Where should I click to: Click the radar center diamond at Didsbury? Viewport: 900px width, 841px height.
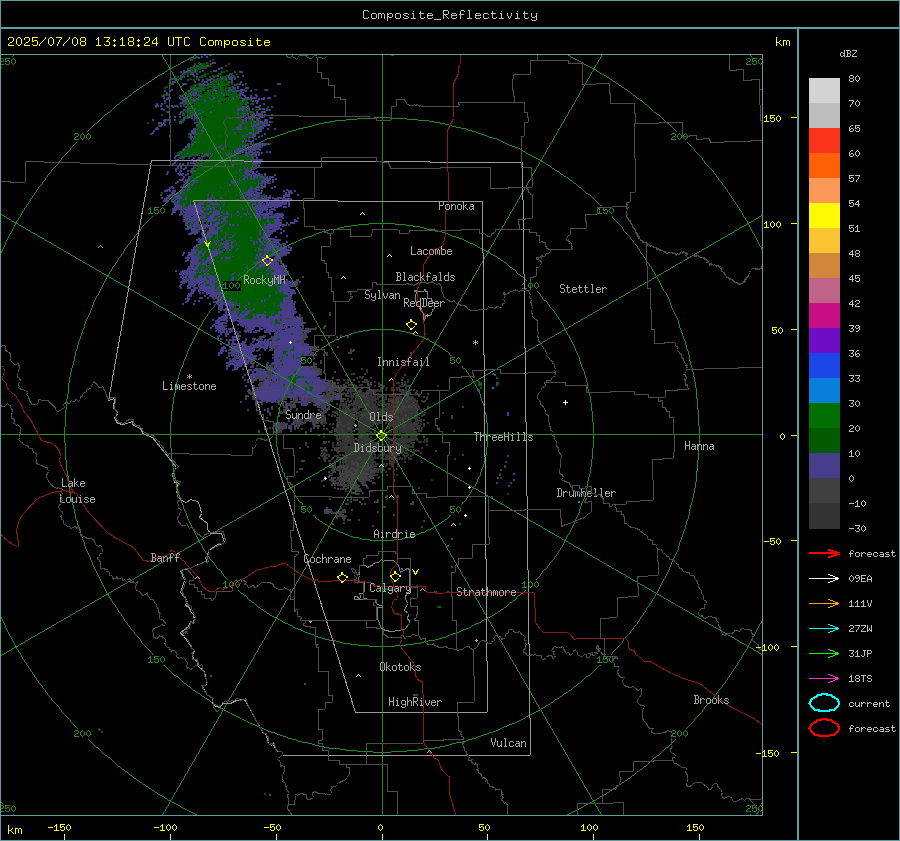[381, 436]
